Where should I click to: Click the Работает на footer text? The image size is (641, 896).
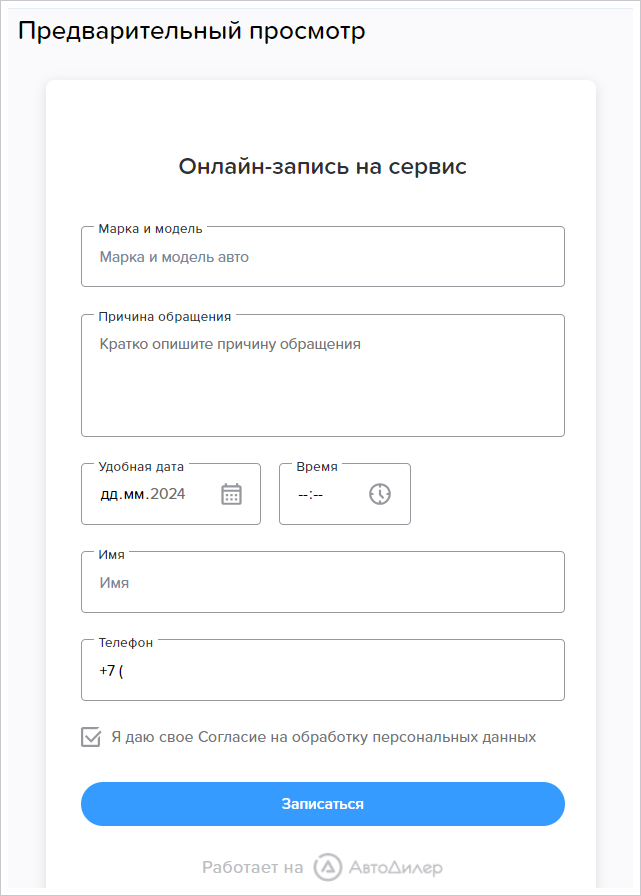pos(253,867)
